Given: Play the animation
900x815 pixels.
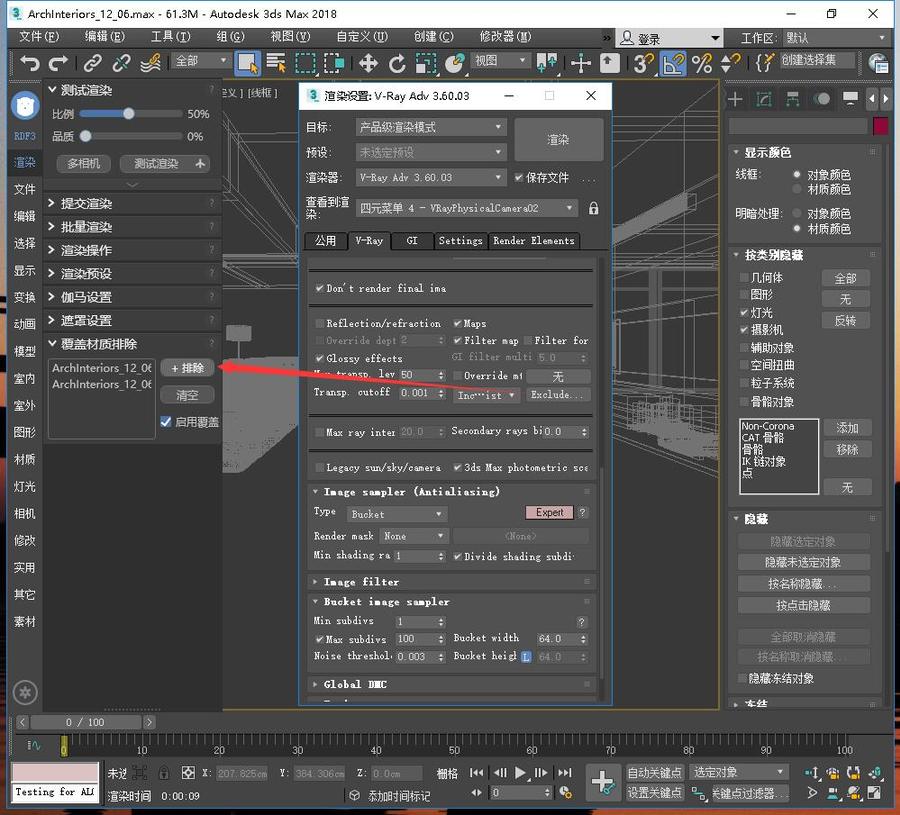Looking at the screenshot, I should 520,773.
